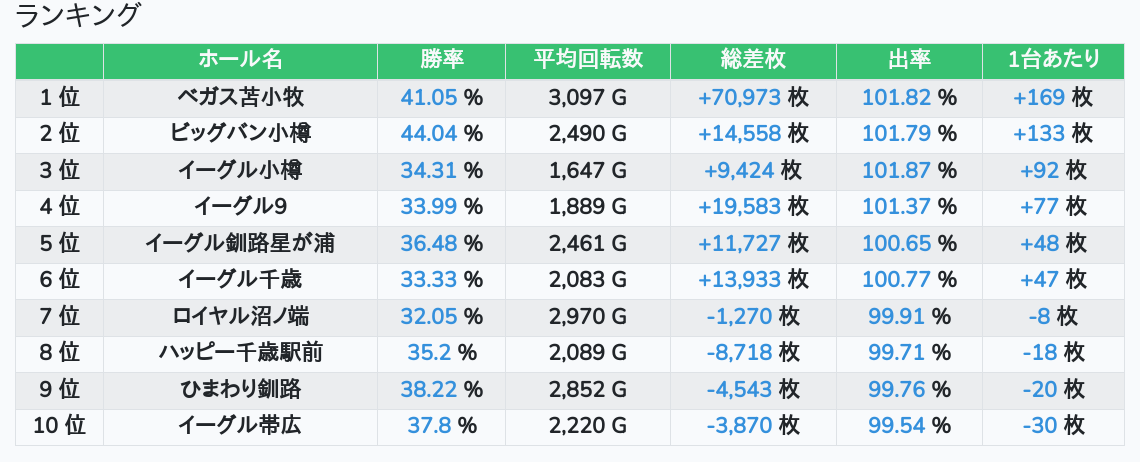Click the ベガス苫小牧 hall name

(x=240, y=97)
